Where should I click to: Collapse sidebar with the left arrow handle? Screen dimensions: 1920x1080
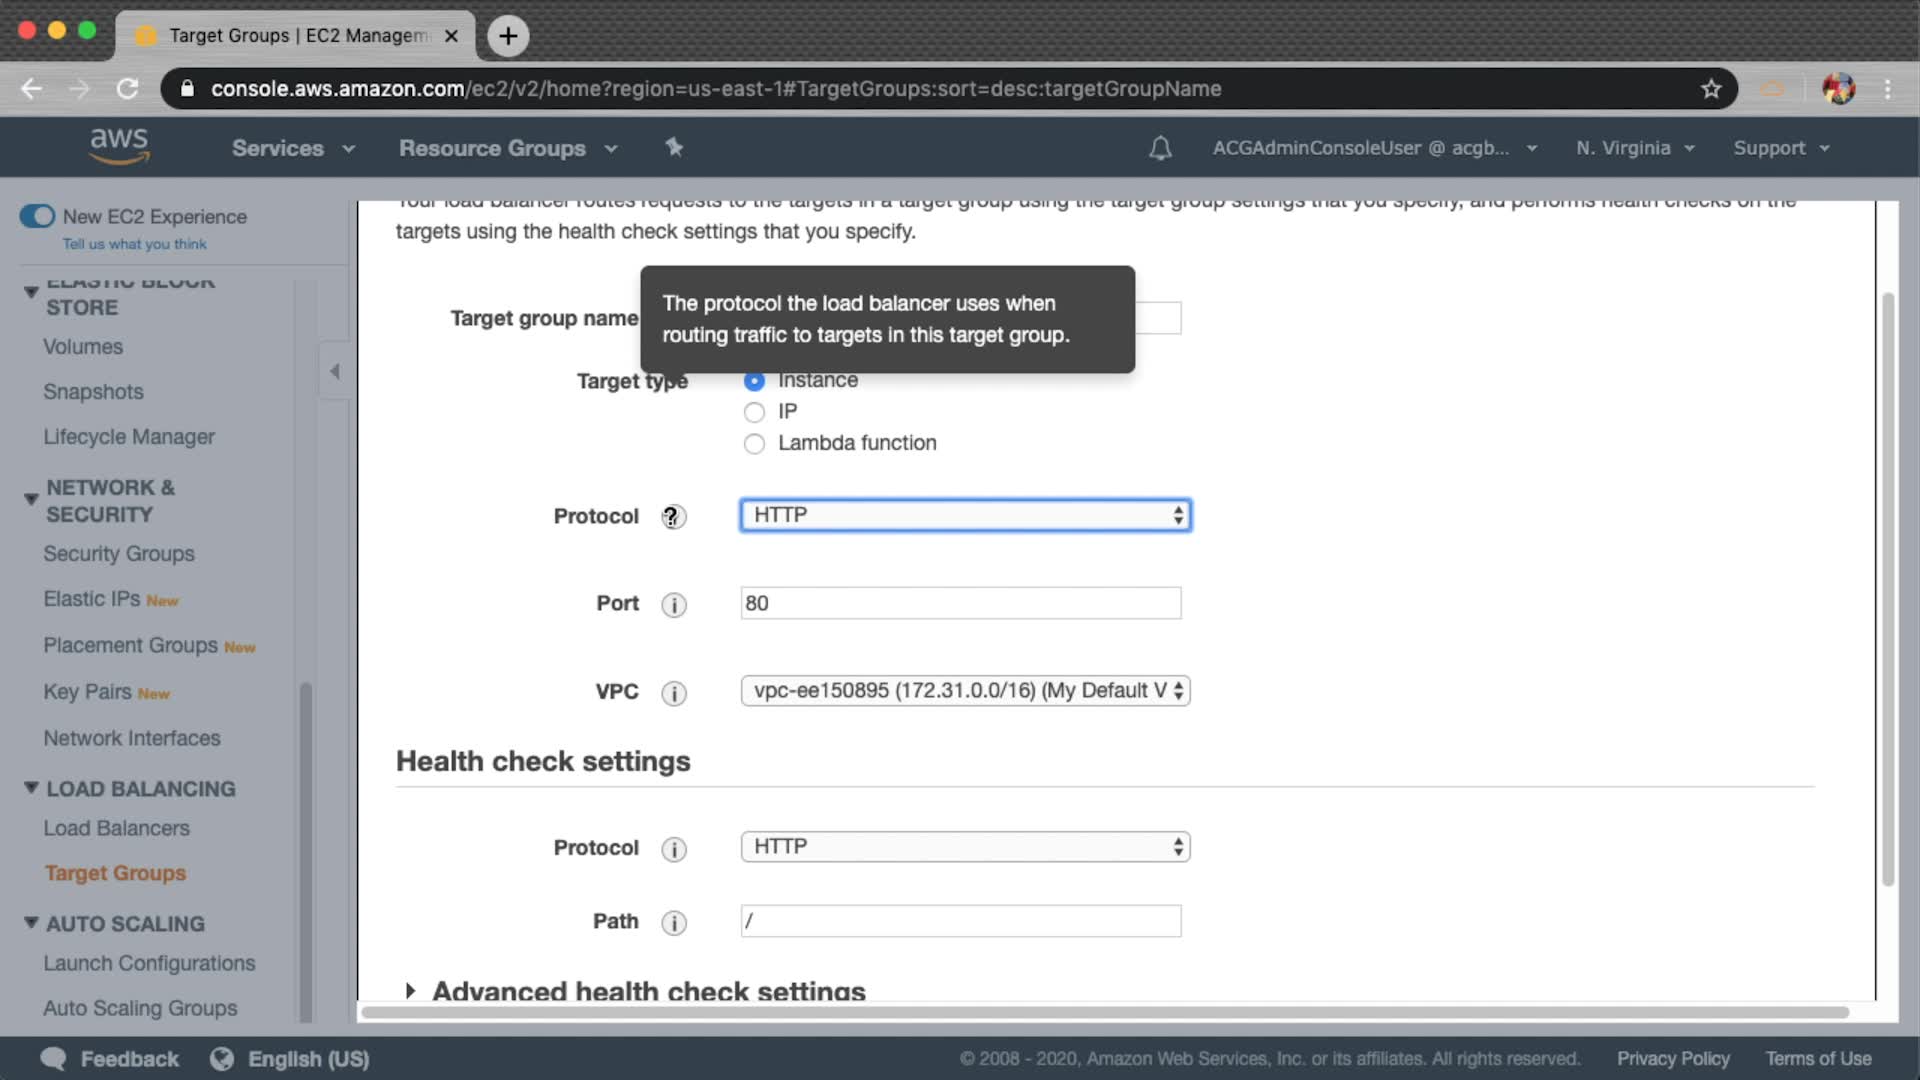335,371
